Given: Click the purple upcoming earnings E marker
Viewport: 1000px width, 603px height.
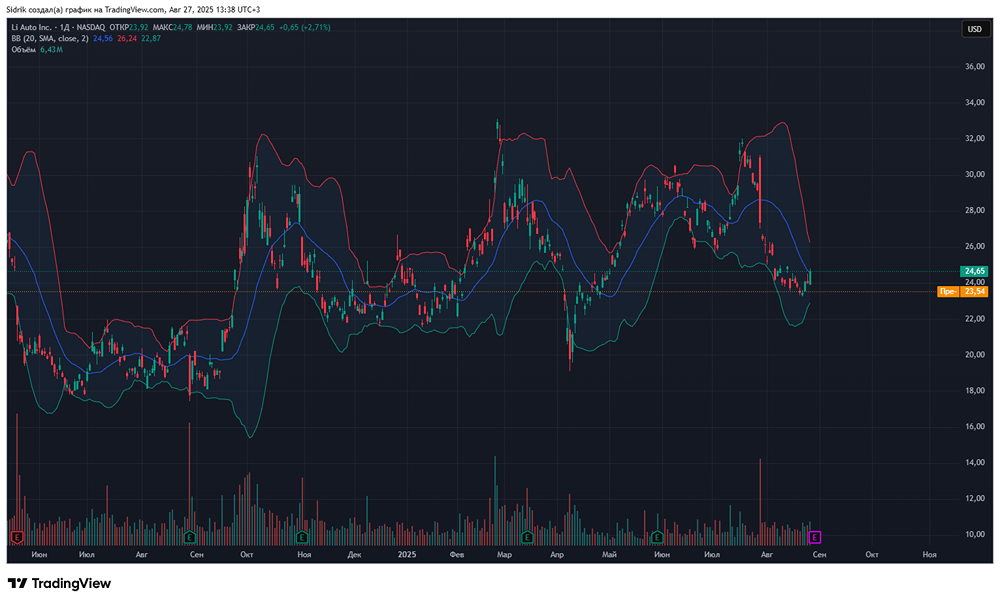Looking at the screenshot, I should click(x=814, y=537).
